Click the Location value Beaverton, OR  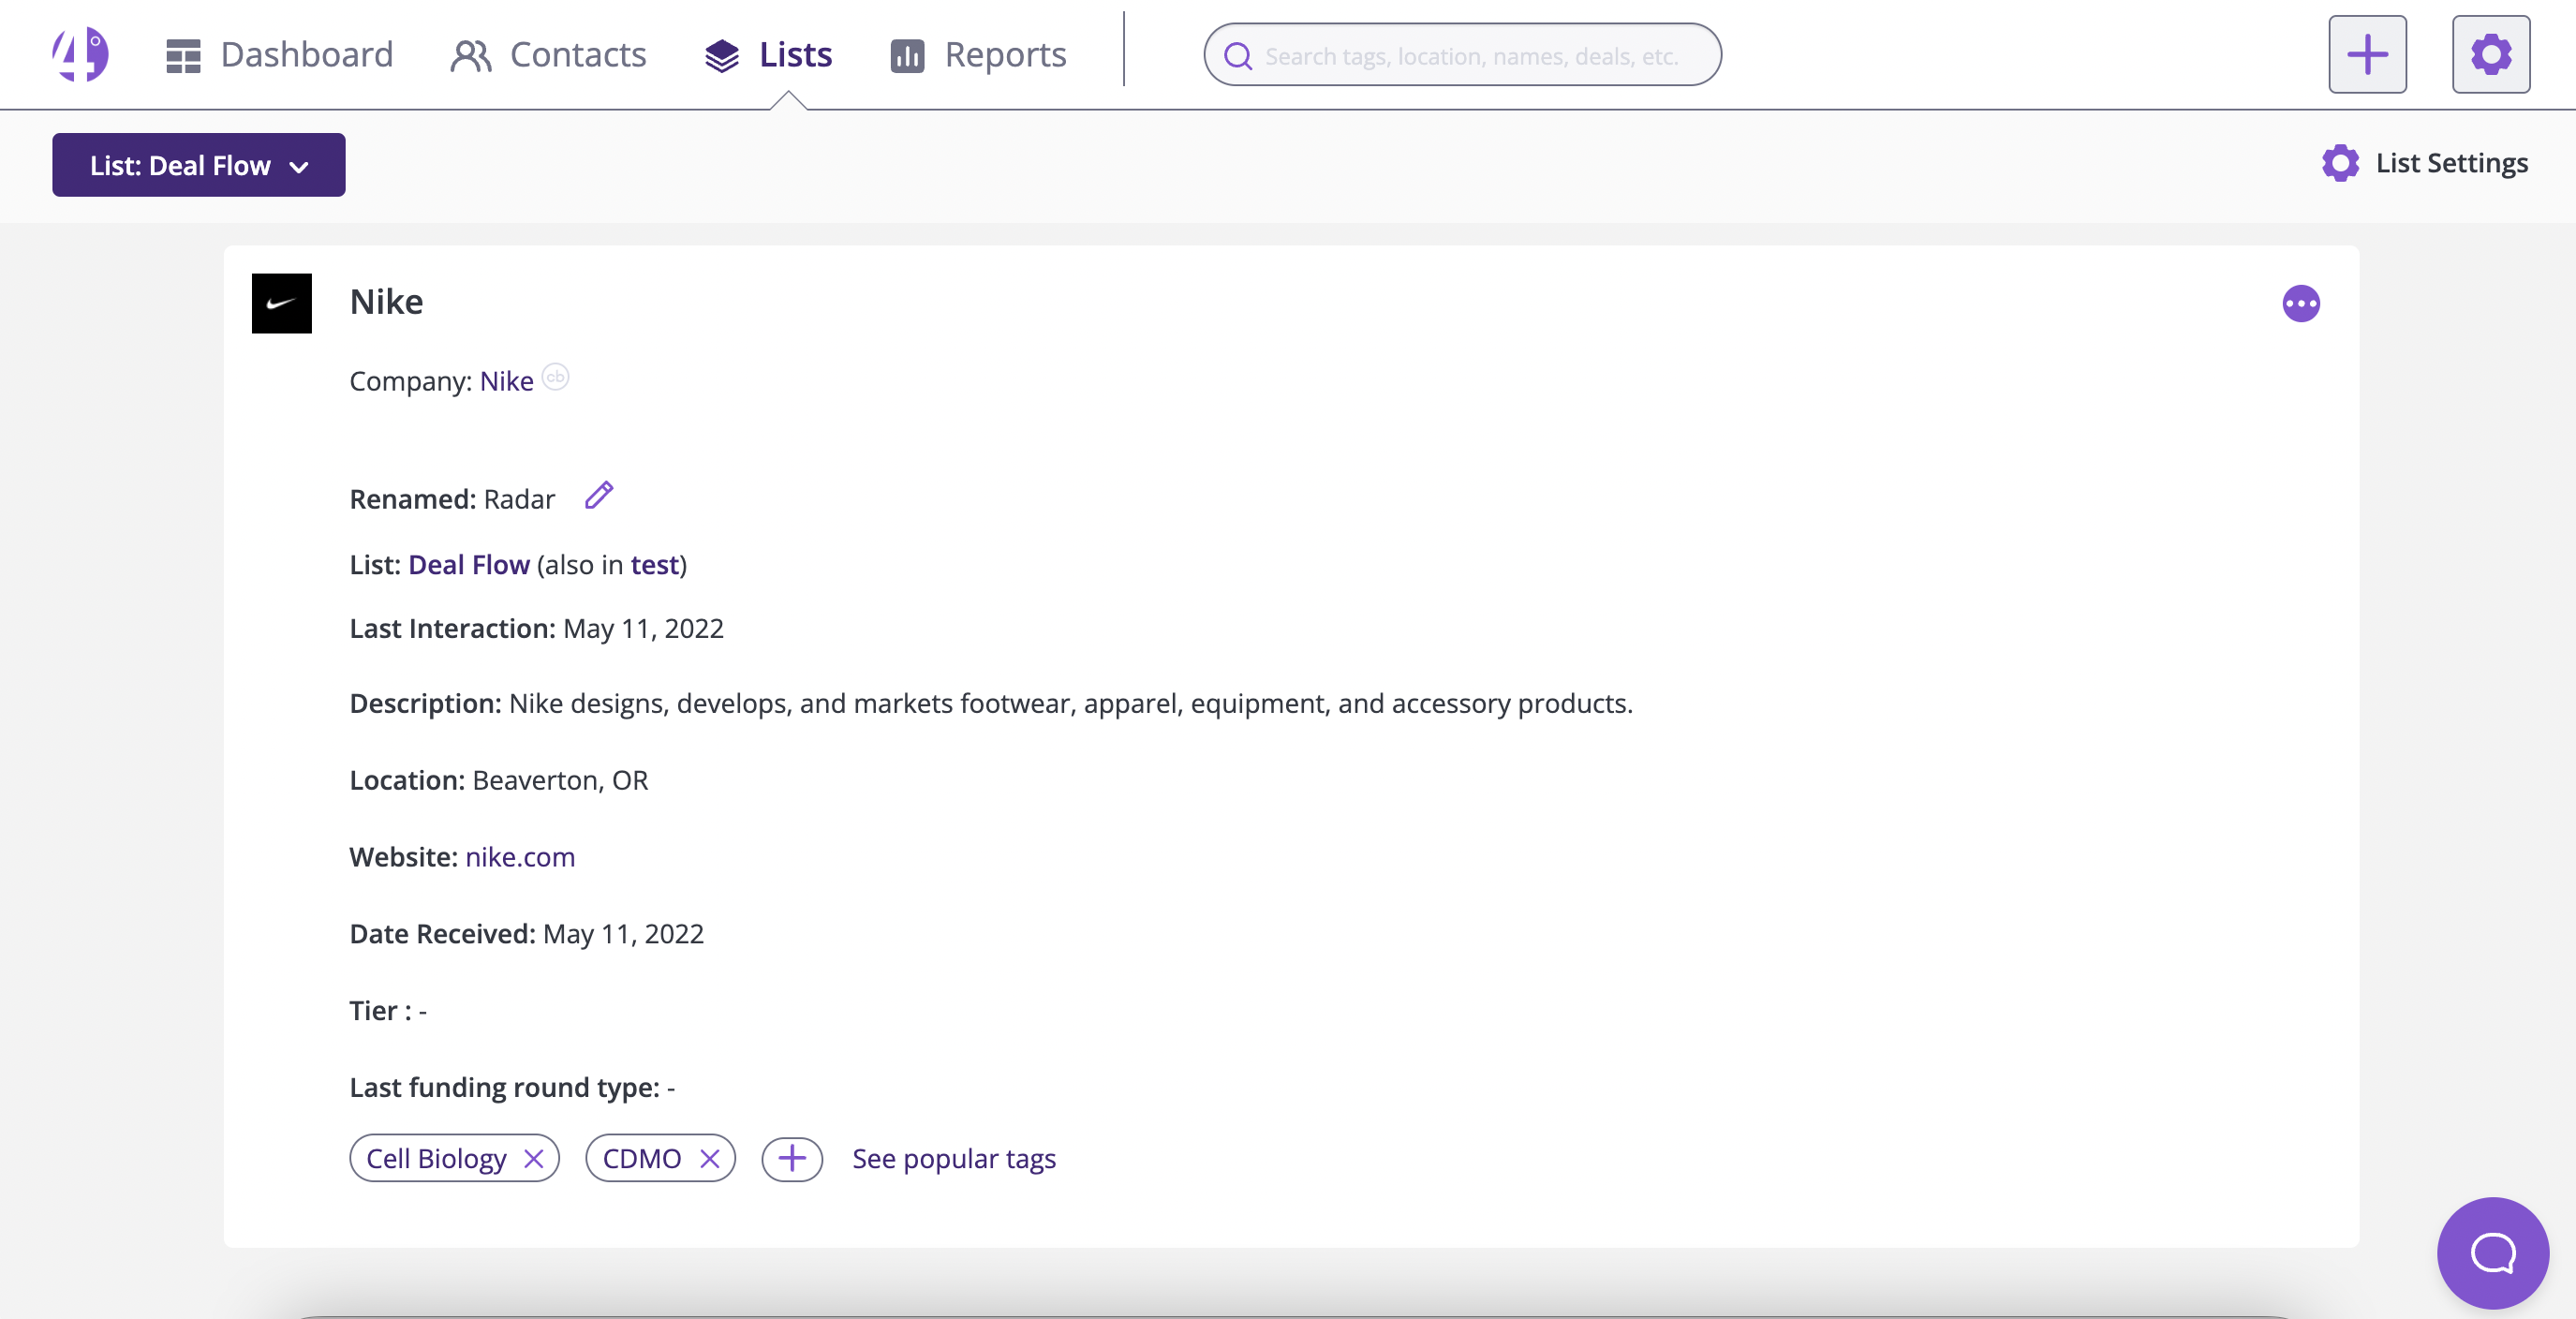pyautogui.click(x=560, y=780)
